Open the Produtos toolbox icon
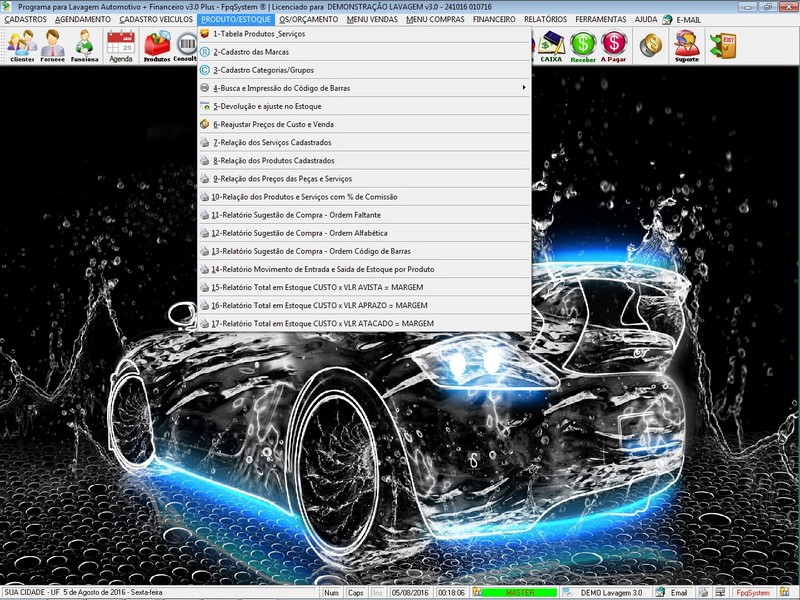The width and height of the screenshot is (800, 600). pos(157,45)
